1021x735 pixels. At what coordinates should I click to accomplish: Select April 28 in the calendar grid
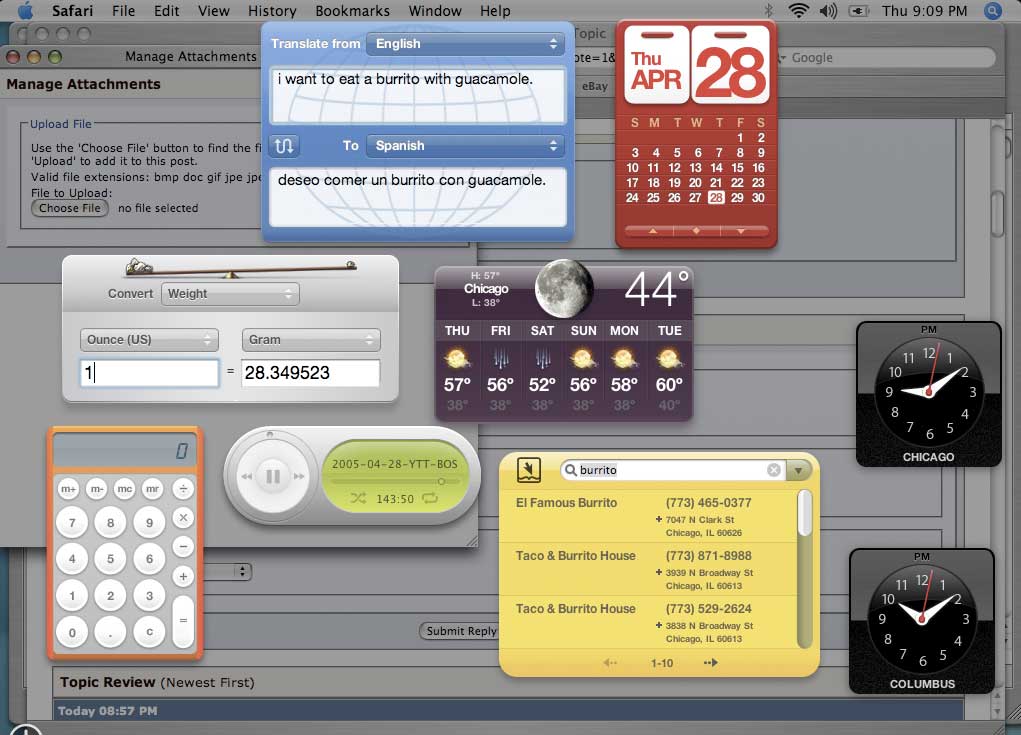(x=716, y=197)
